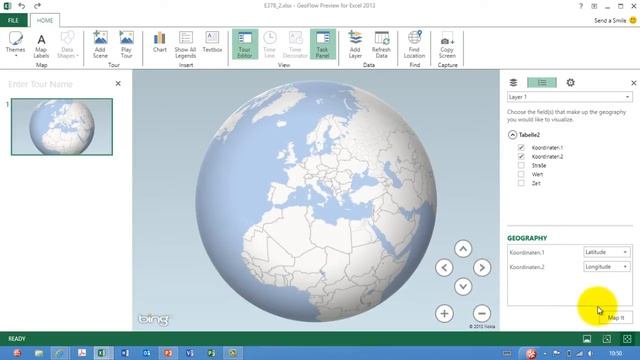Image resolution: width=640 pixels, height=360 pixels.
Task: Uncheck the Koordinaten.2 field
Action: pos(521,156)
